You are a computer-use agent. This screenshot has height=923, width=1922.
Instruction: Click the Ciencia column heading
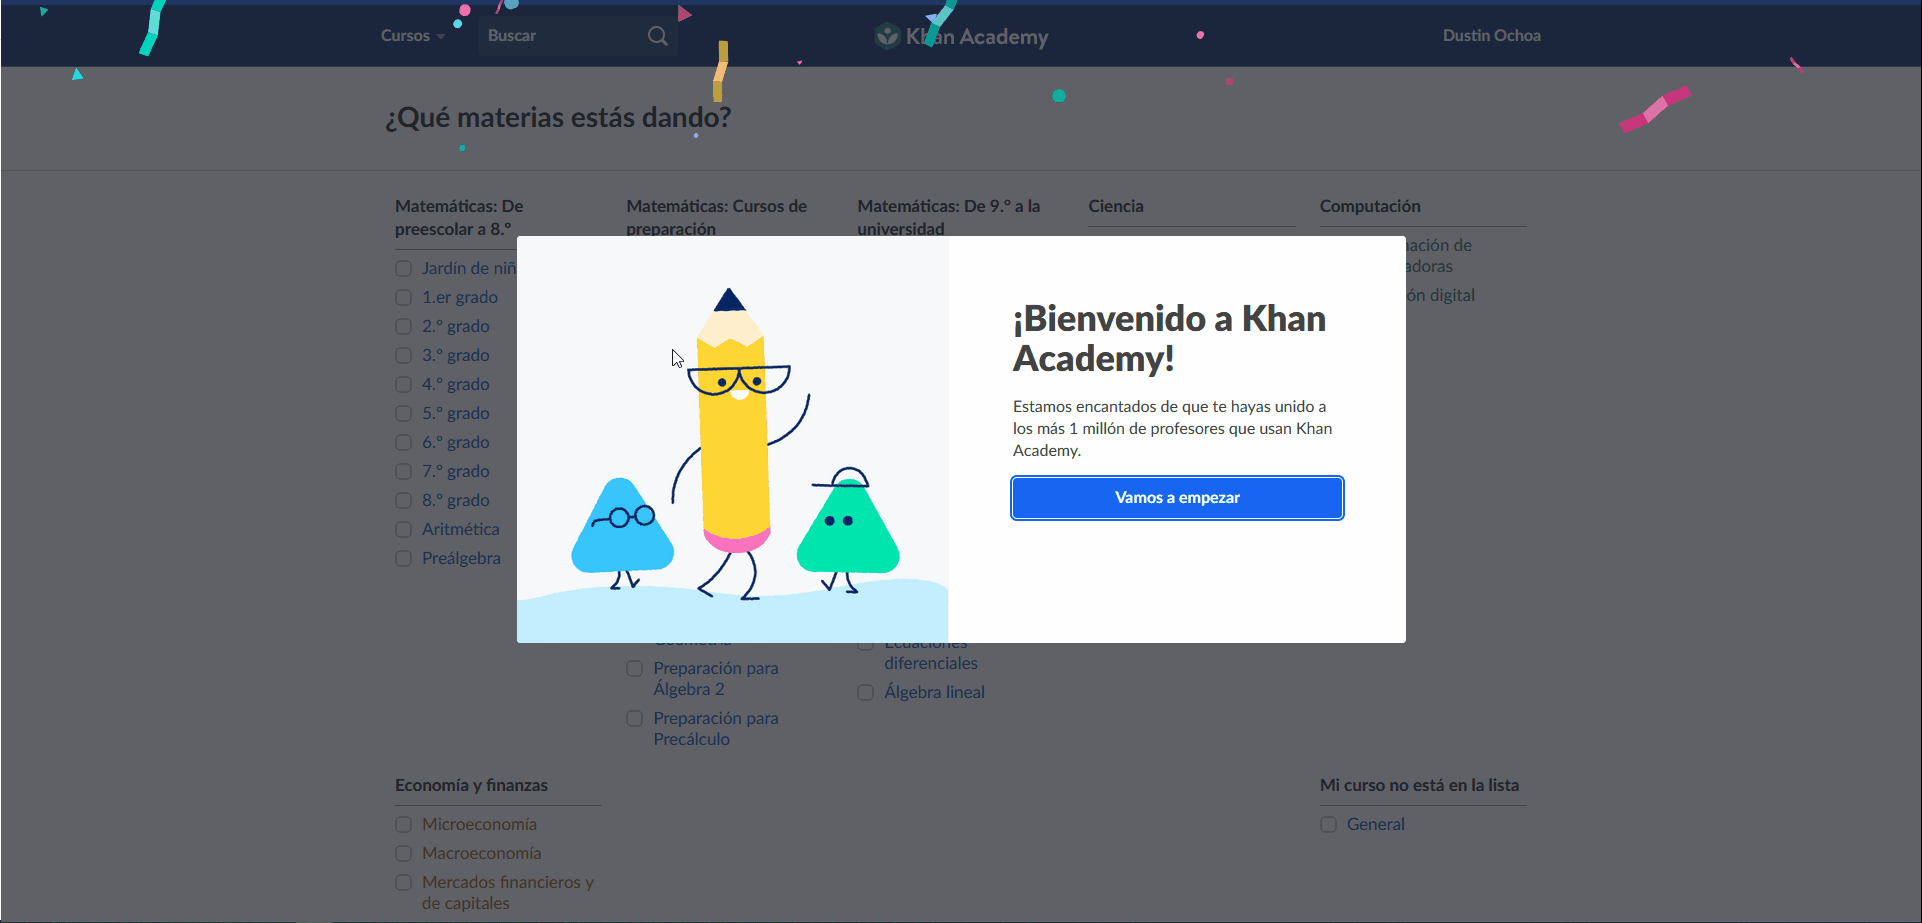coord(1116,206)
